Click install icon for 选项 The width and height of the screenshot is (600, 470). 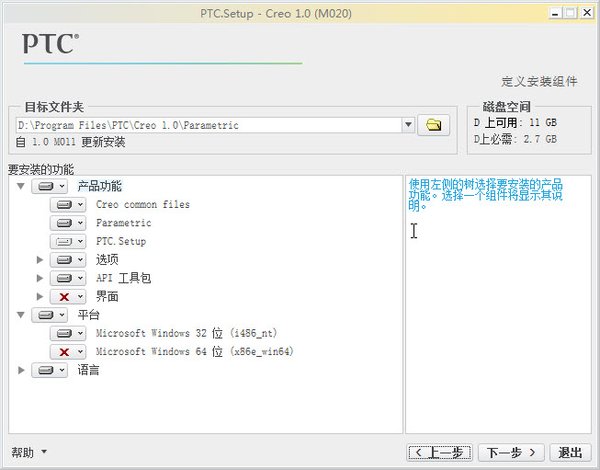[64, 260]
